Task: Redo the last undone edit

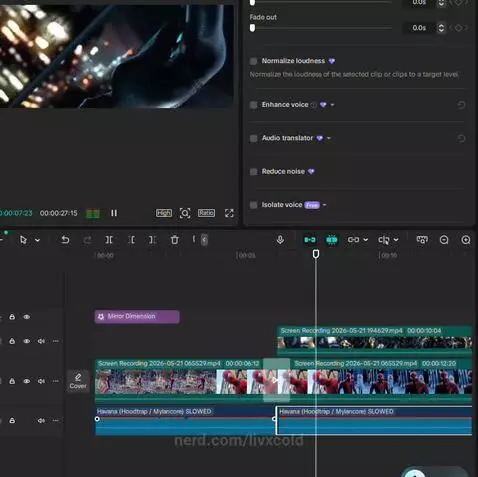Action: pyautogui.click(x=87, y=240)
